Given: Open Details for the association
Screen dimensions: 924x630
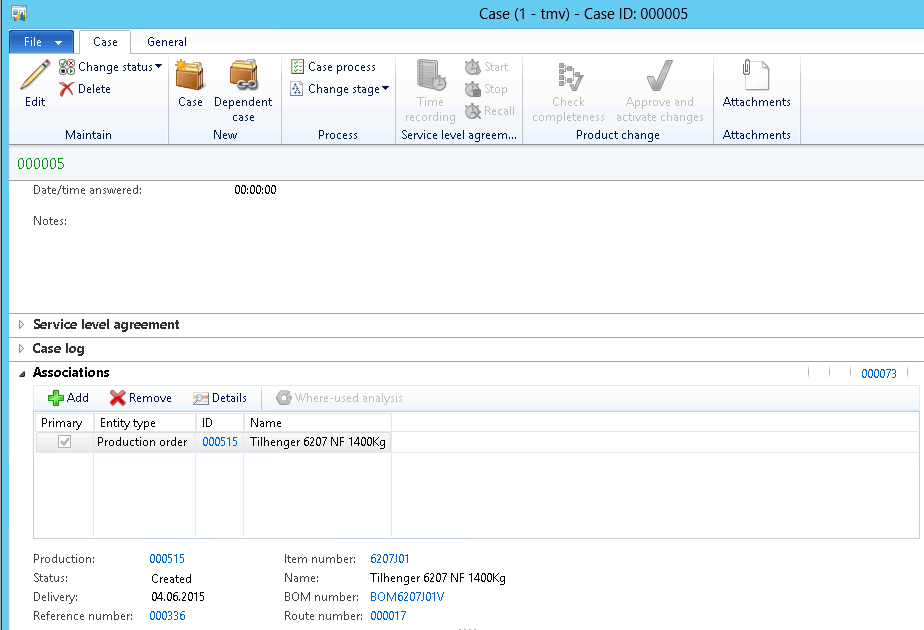Looking at the screenshot, I should [x=220, y=398].
